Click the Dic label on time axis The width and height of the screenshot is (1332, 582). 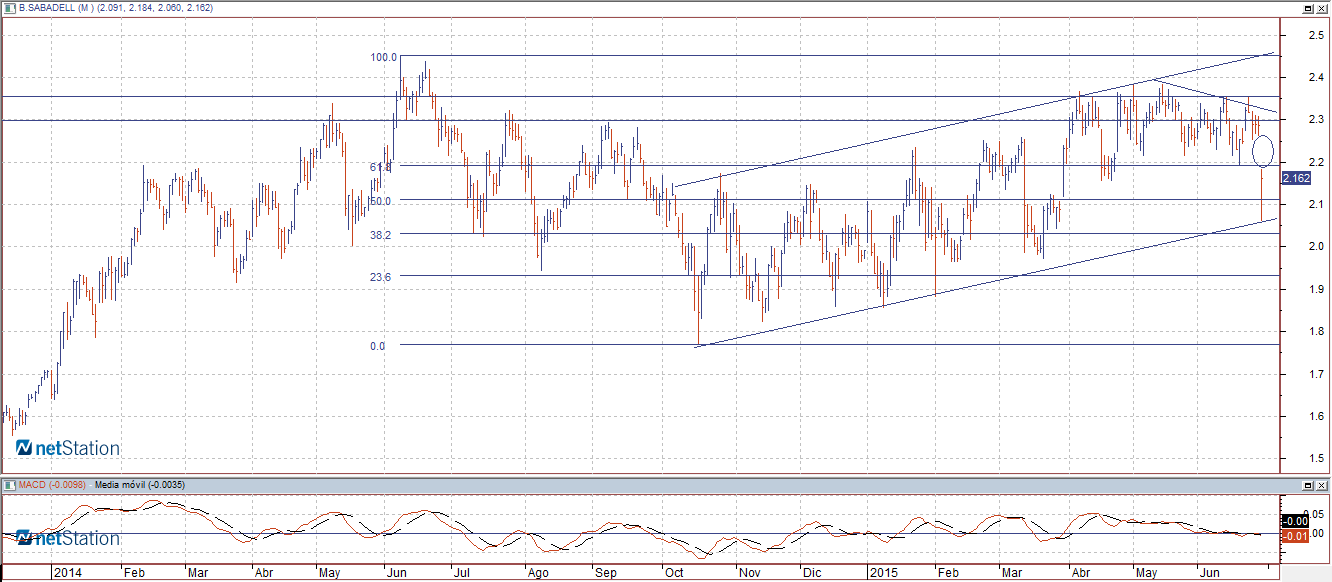click(811, 574)
